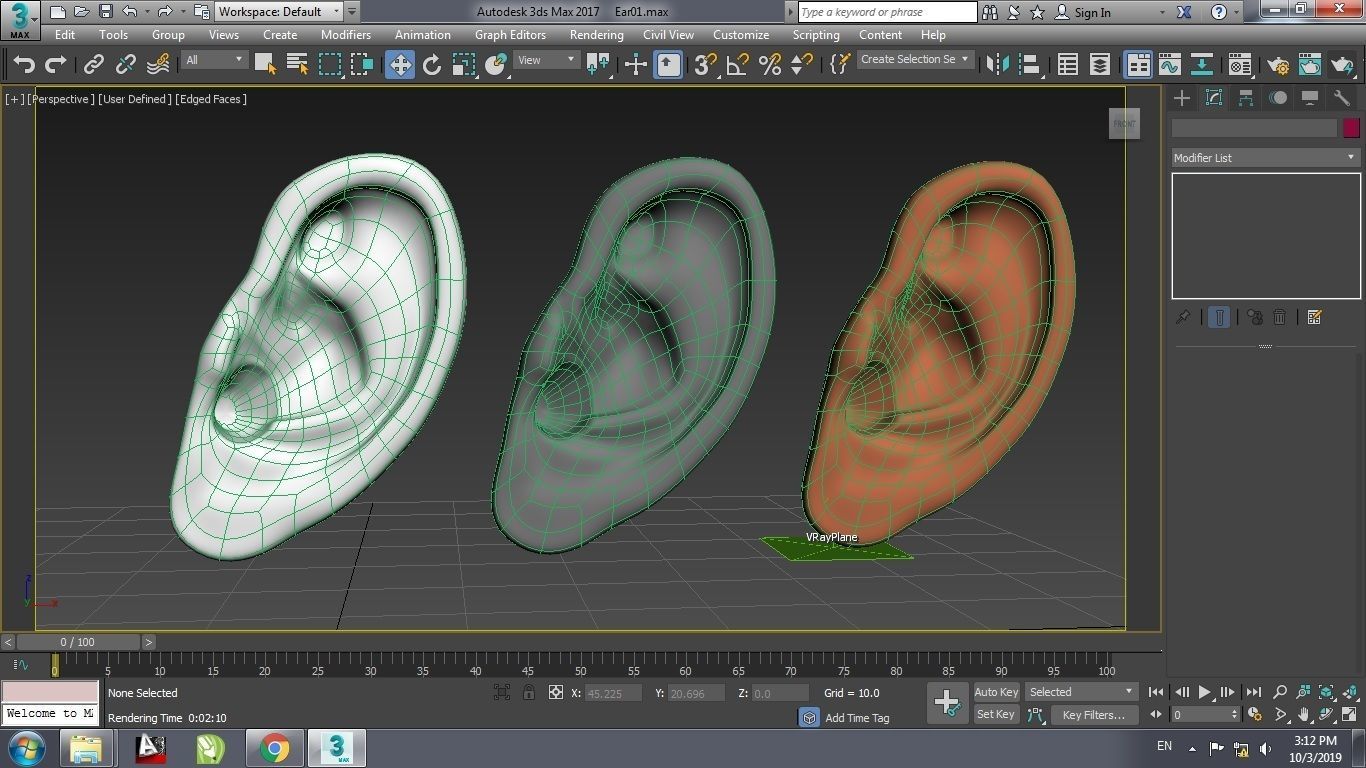Screen dimensions: 1366x768
Task: Open Select by Name list
Action: (x=297, y=65)
